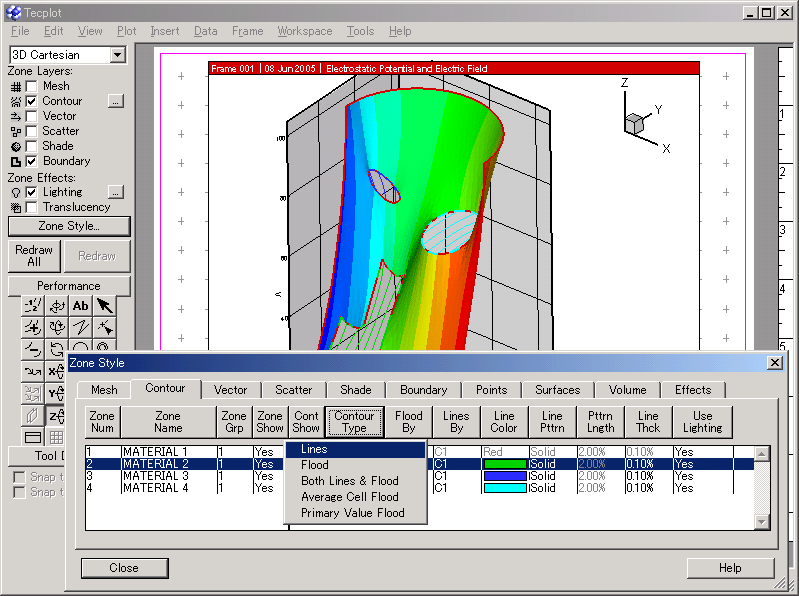Select the add contour level tool
Screen dimensions: 799x596
[33, 328]
